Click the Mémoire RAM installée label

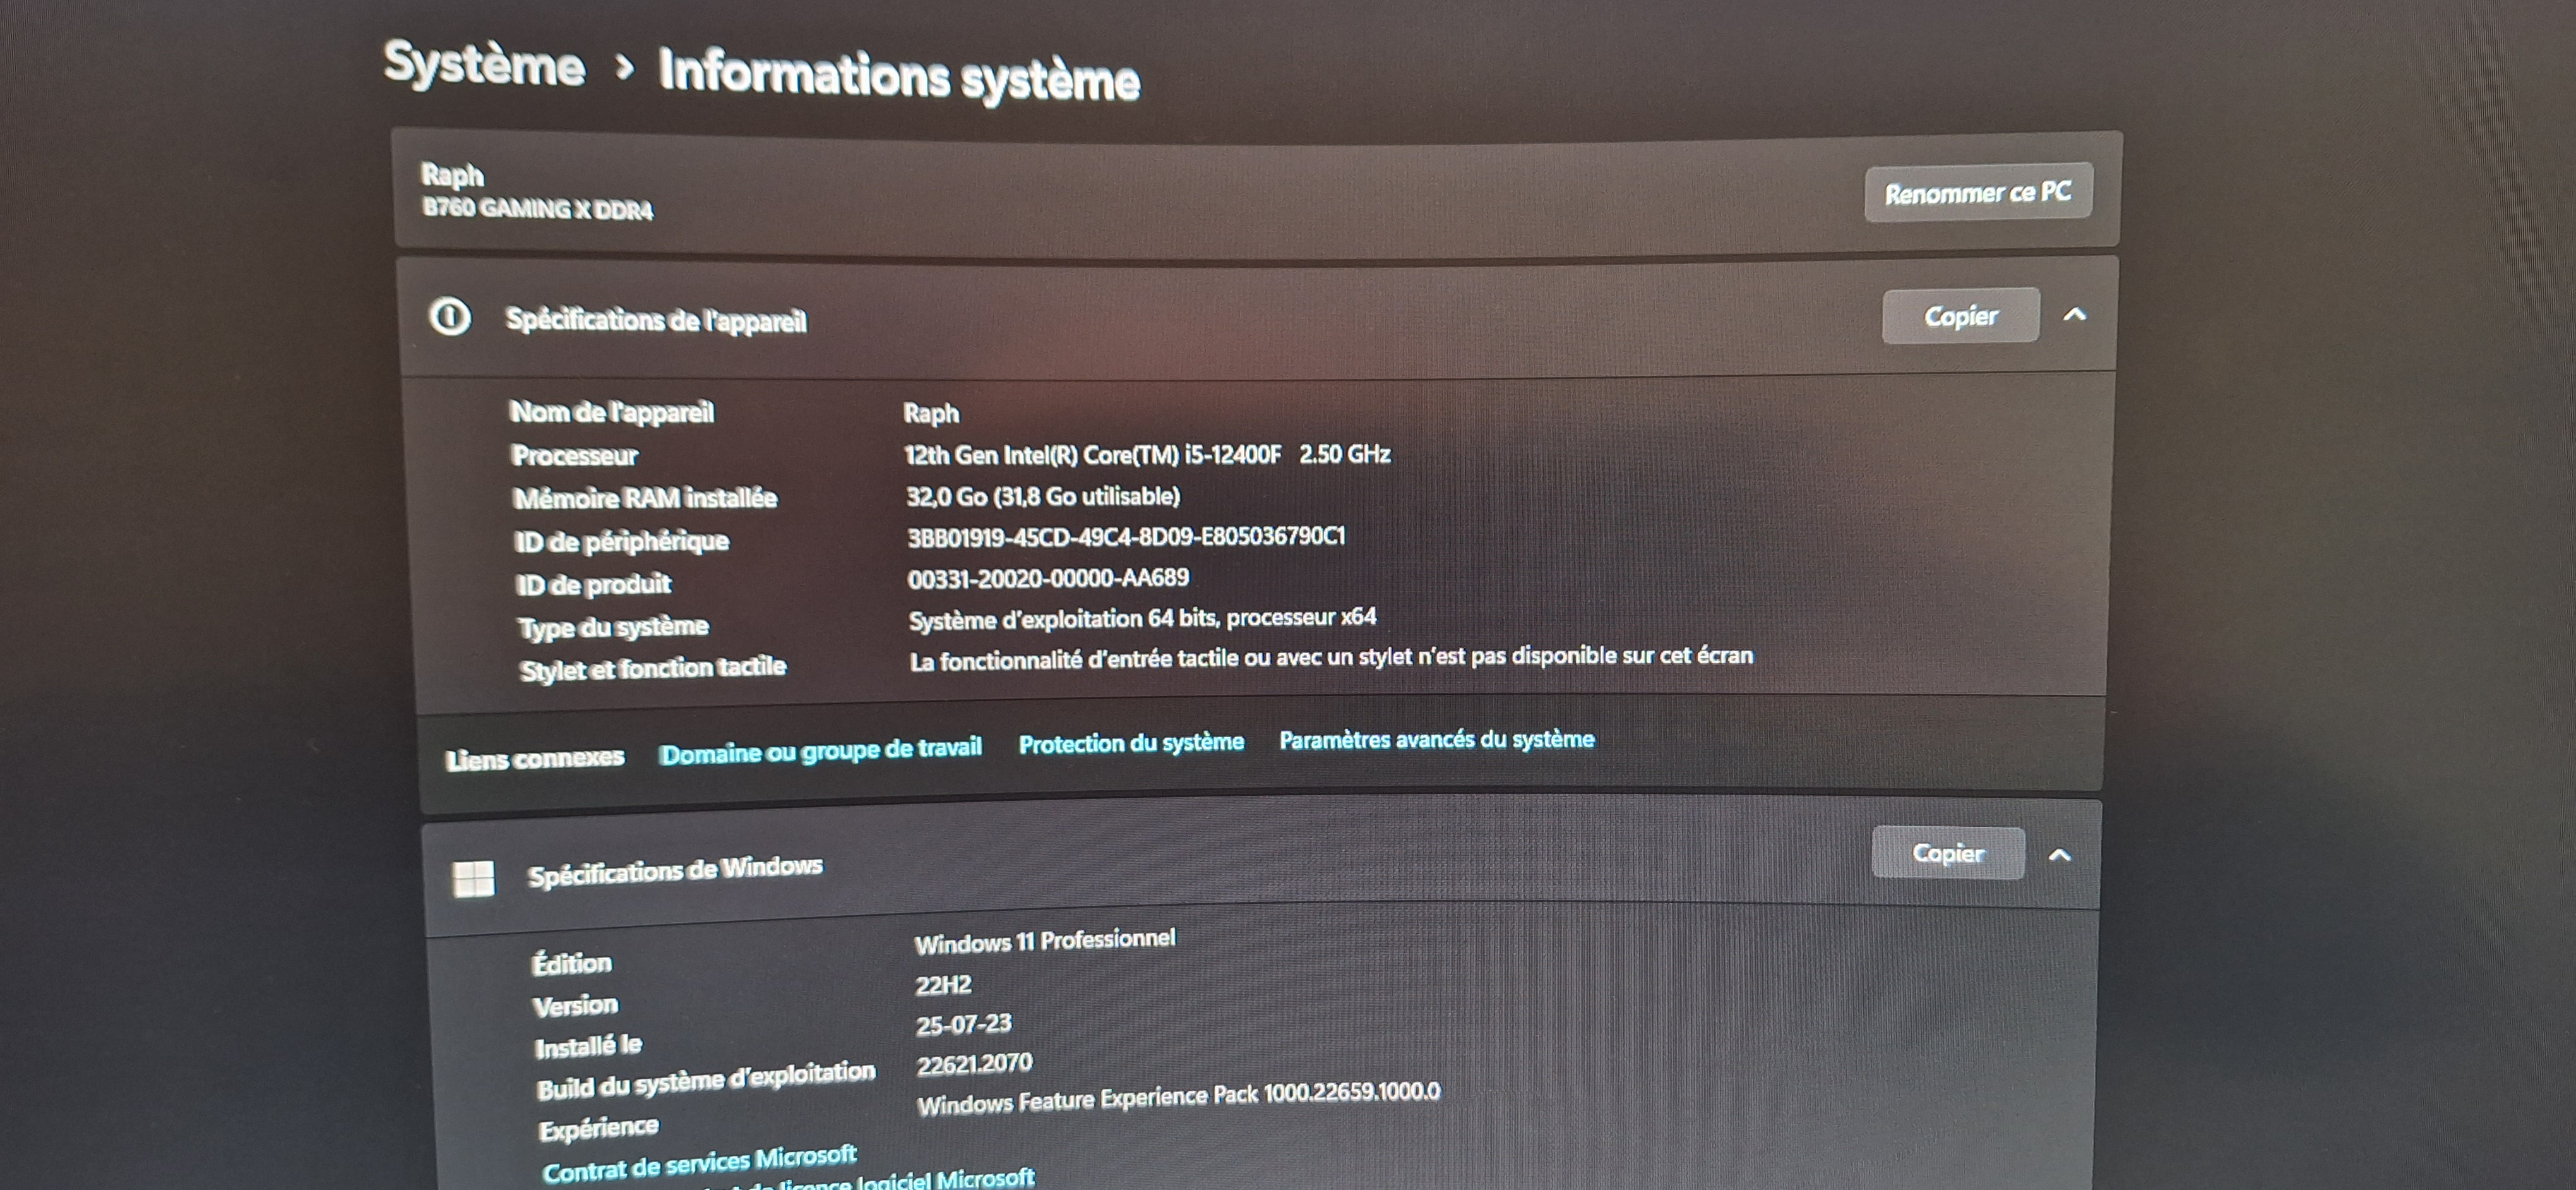pyautogui.click(x=645, y=498)
